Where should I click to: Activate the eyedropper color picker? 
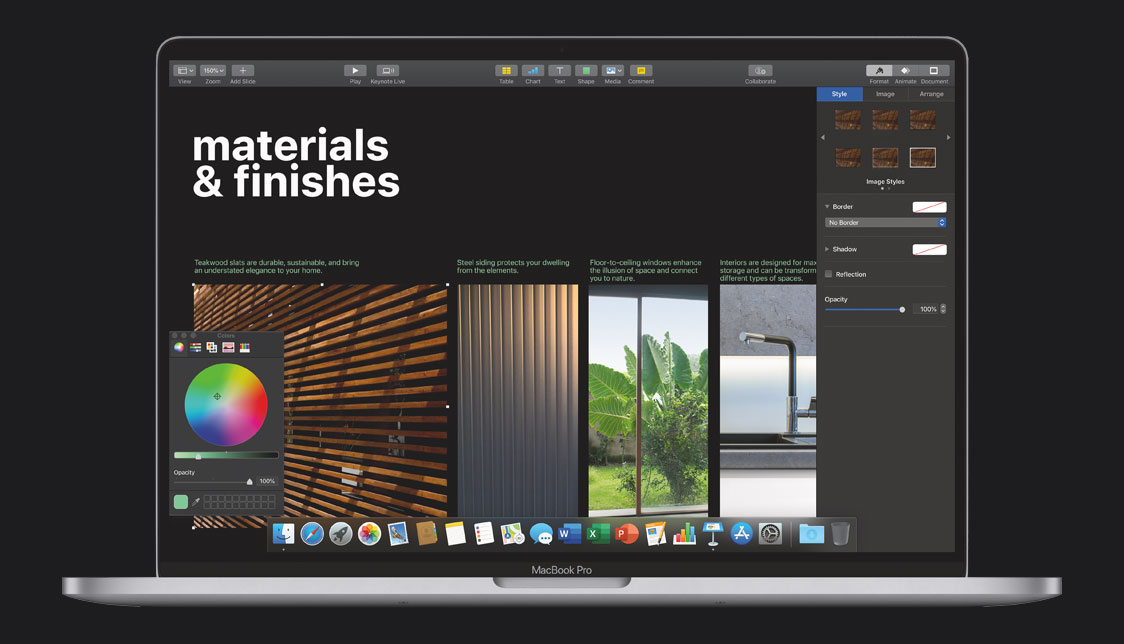click(x=196, y=502)
